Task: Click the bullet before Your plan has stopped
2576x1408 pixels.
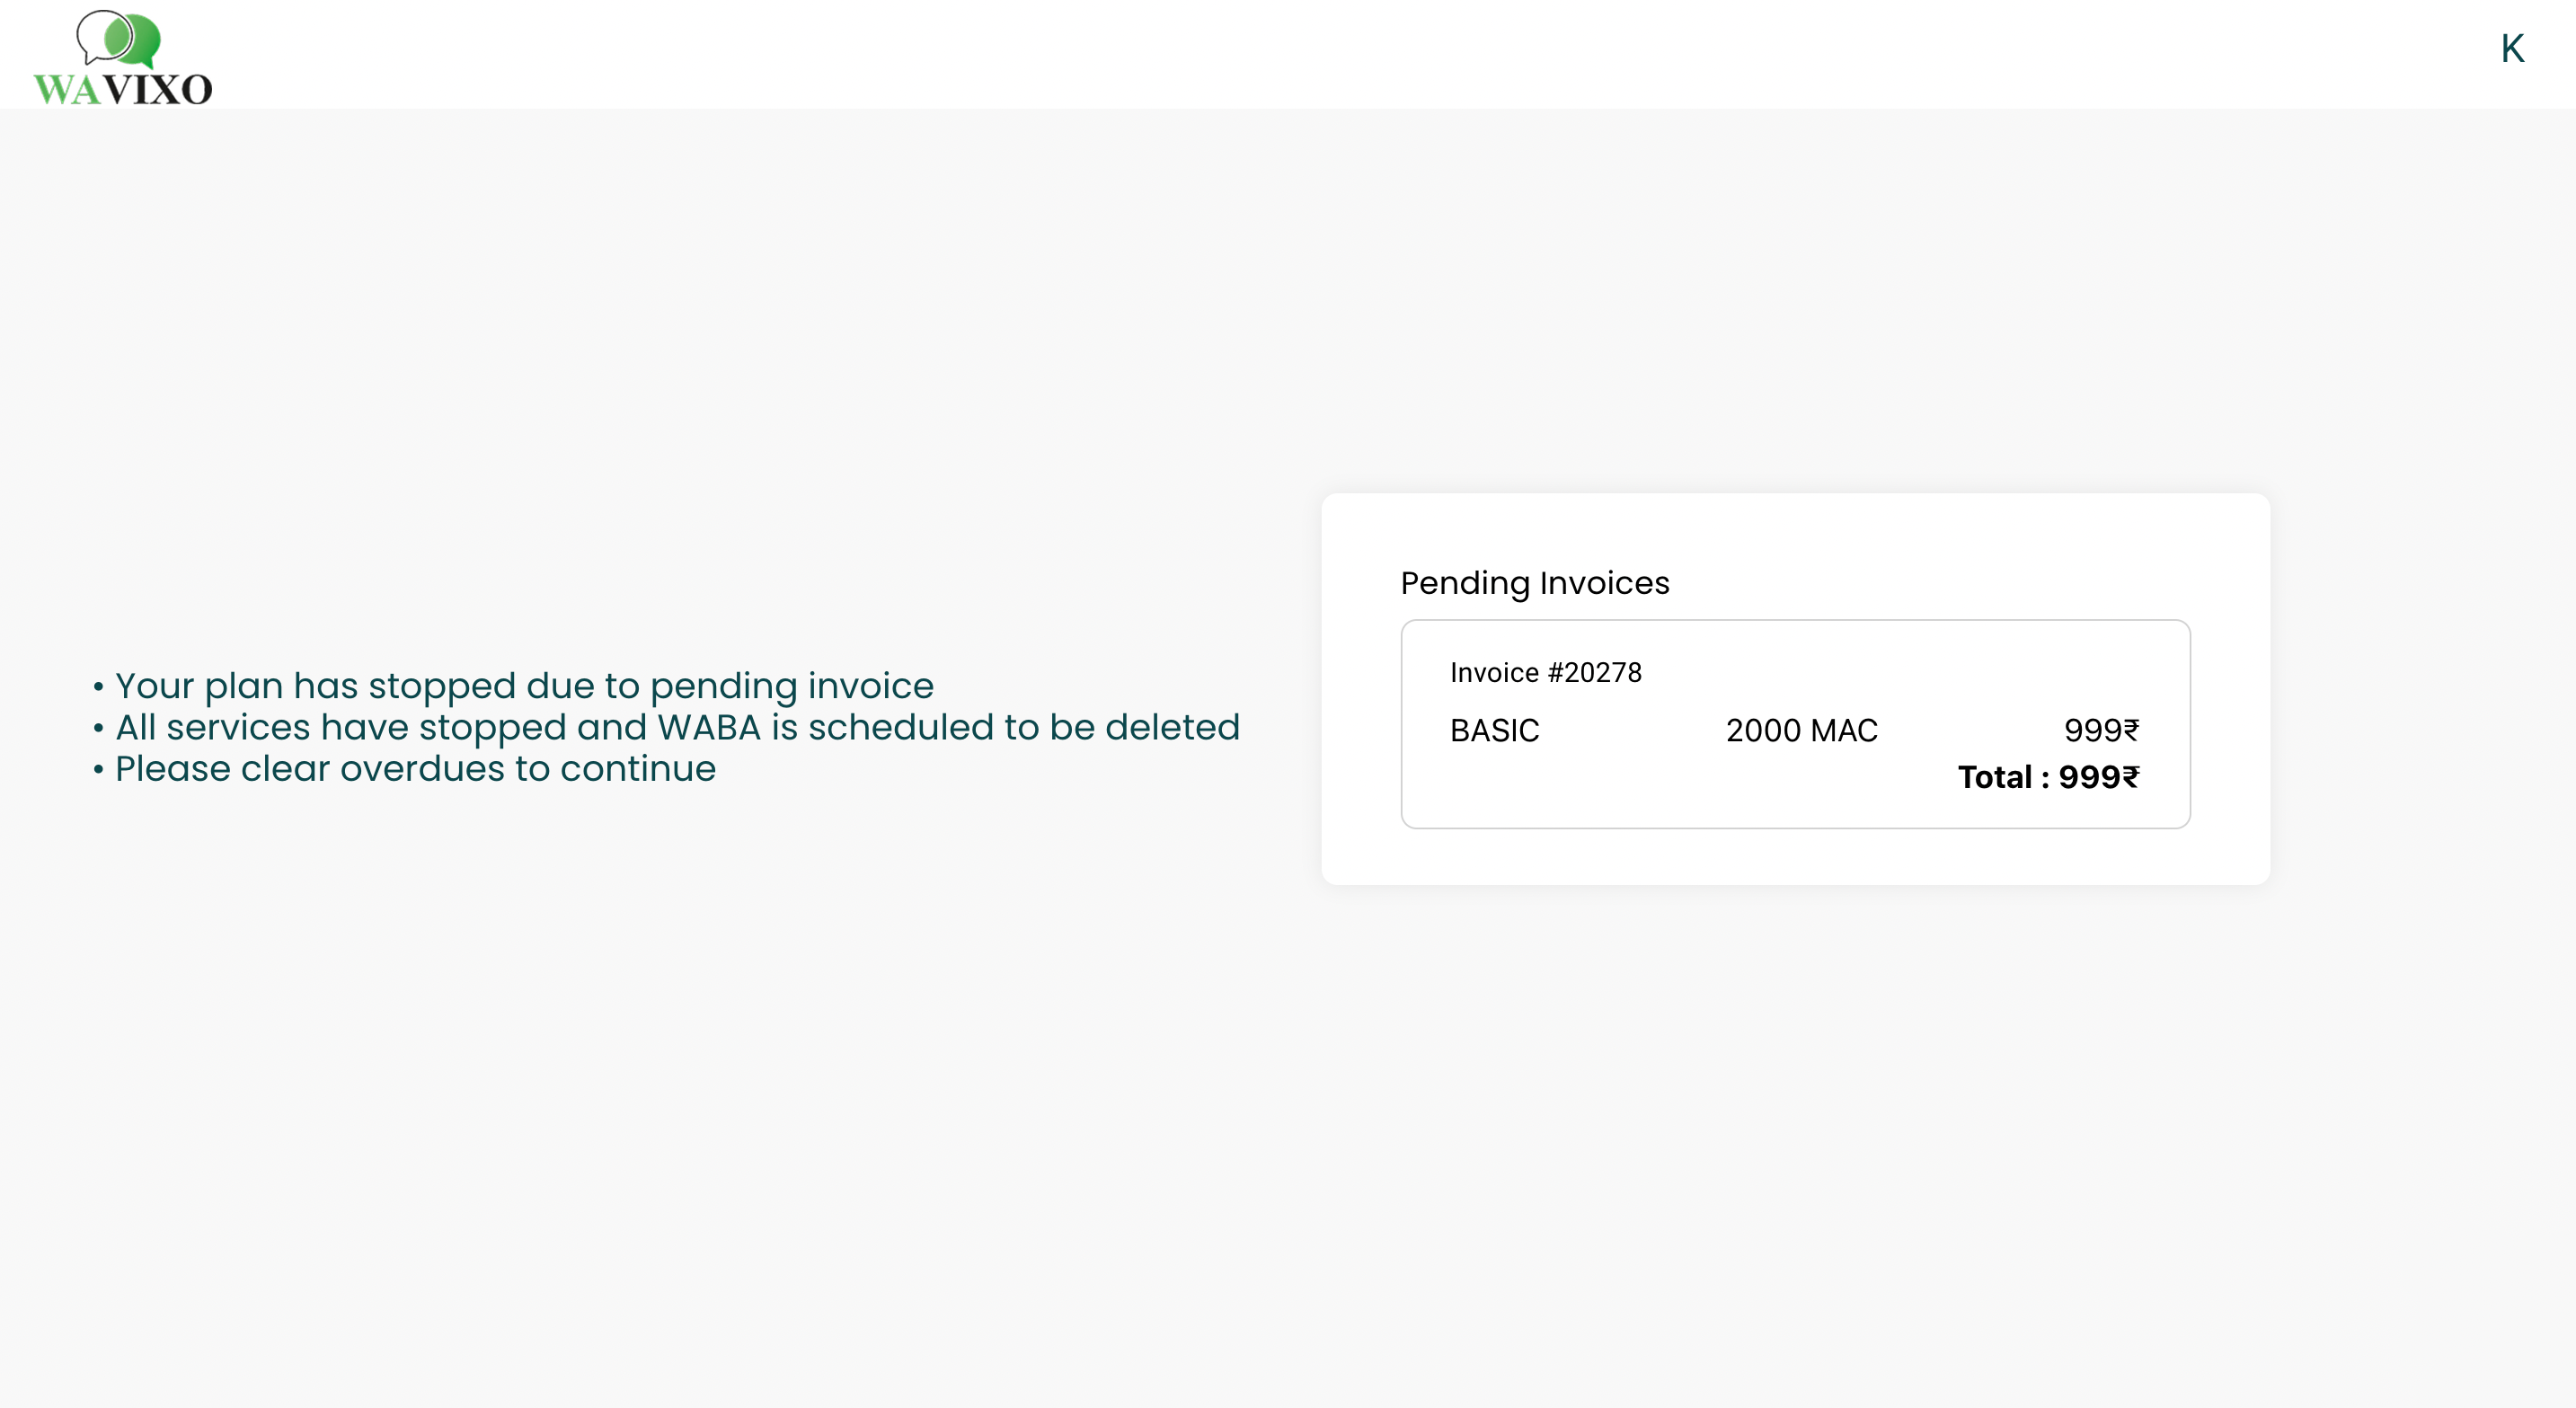Action: point(98,687)
